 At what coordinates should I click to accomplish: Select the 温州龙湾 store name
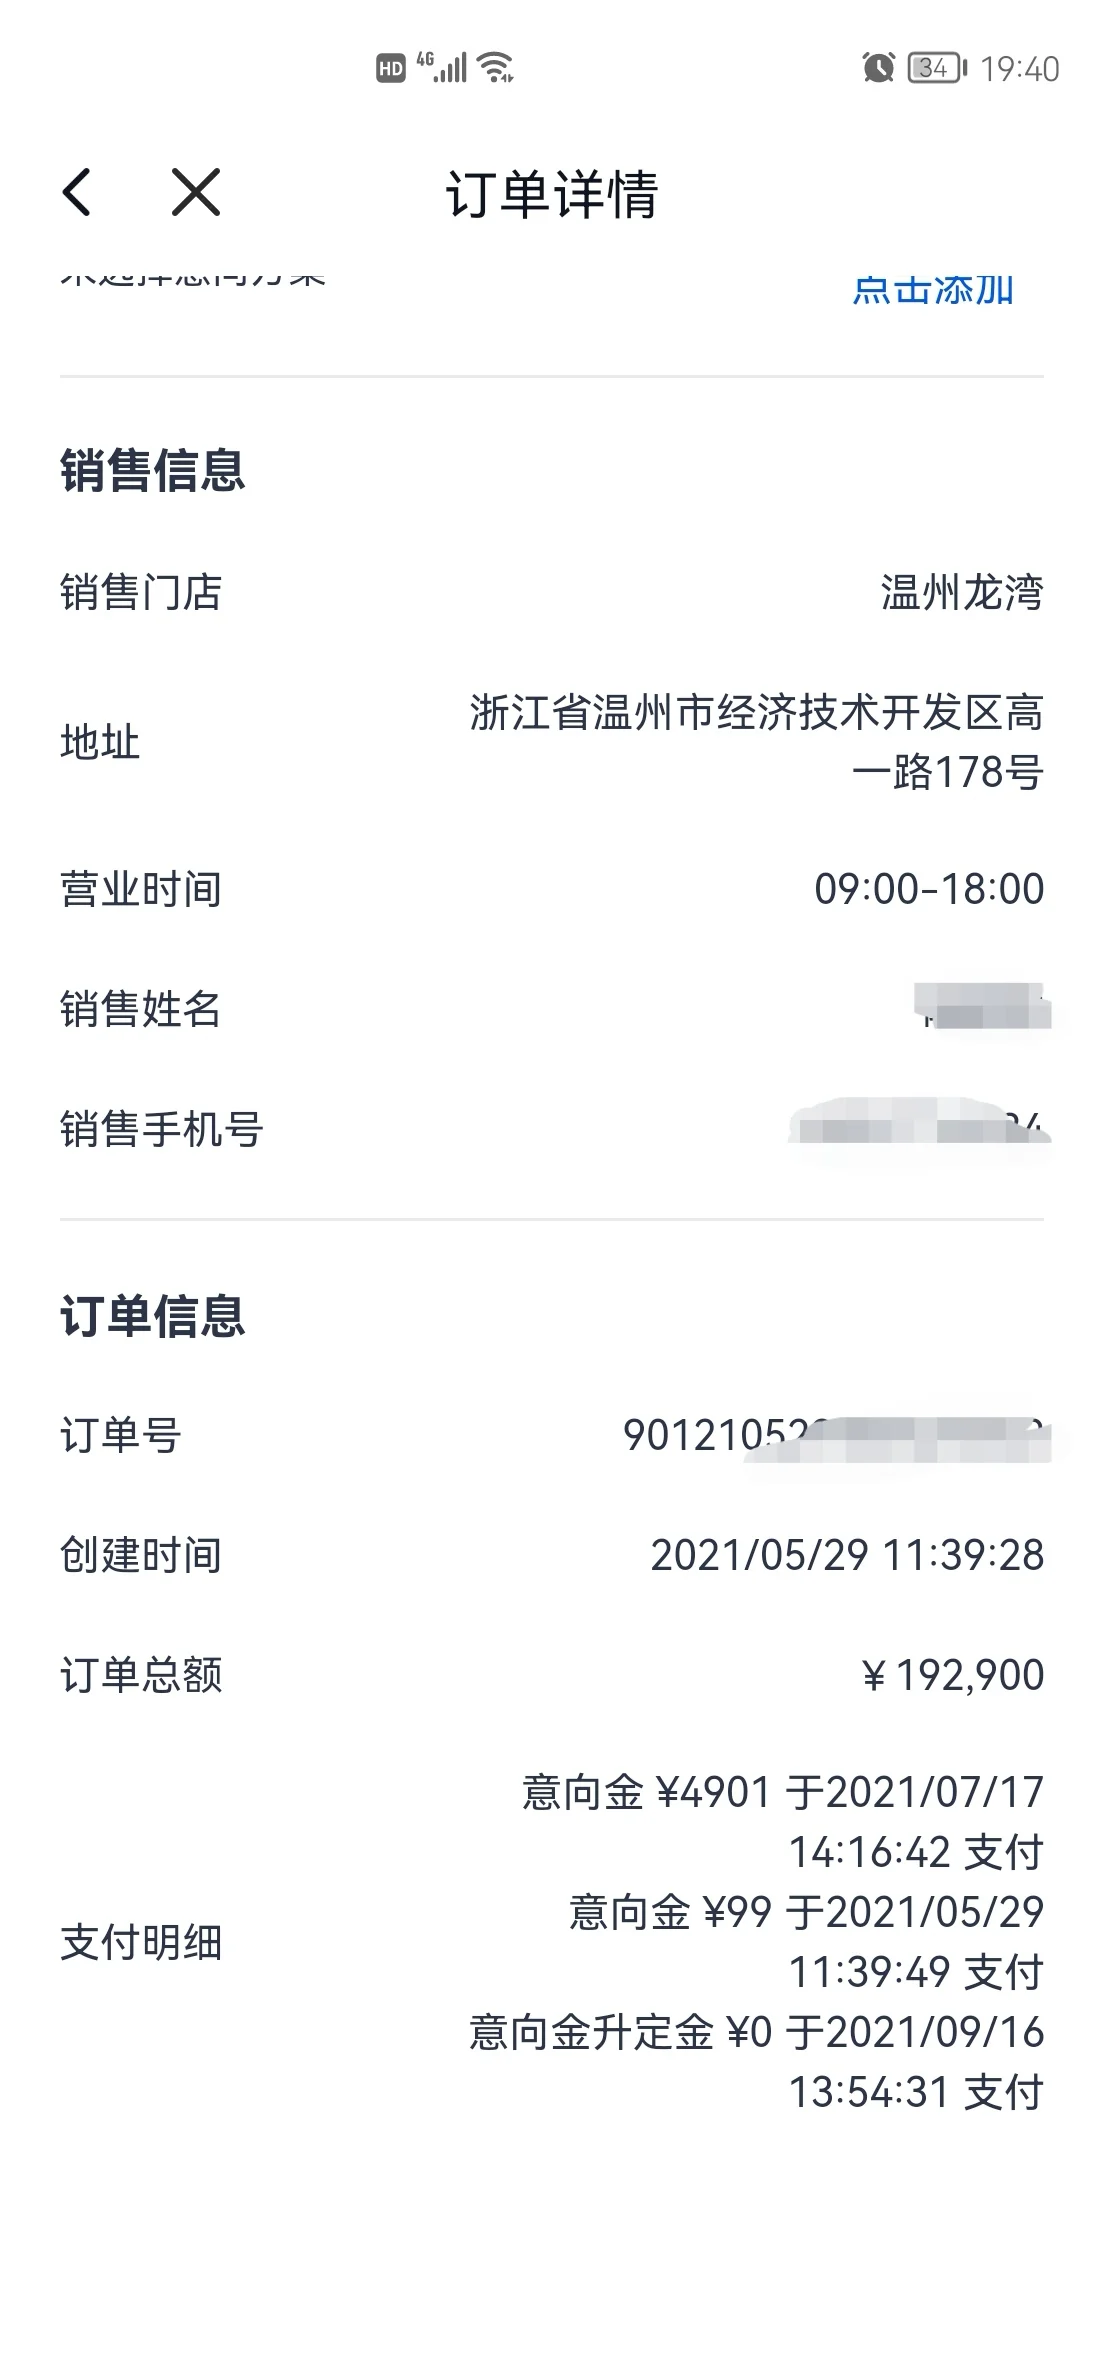(x=962, y=592)
